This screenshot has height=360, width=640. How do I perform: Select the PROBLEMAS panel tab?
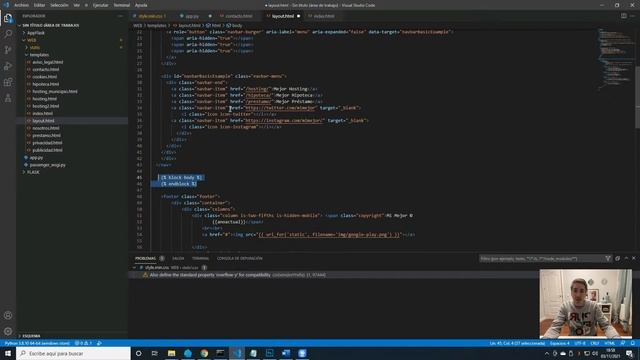(145, 258)
